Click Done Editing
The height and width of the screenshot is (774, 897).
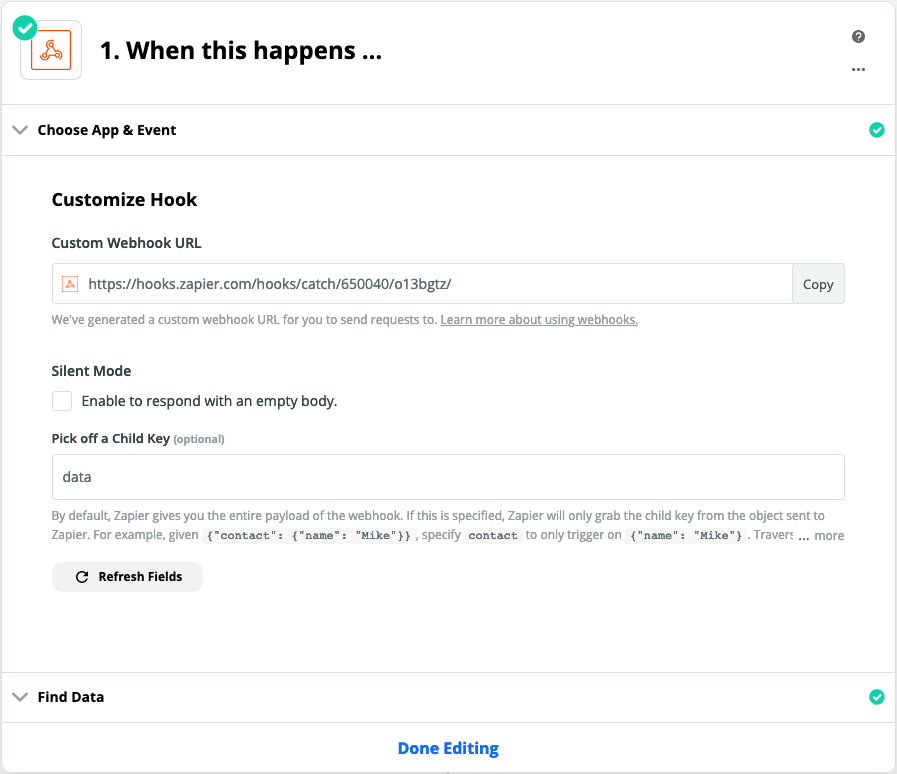tap(448, 748)
